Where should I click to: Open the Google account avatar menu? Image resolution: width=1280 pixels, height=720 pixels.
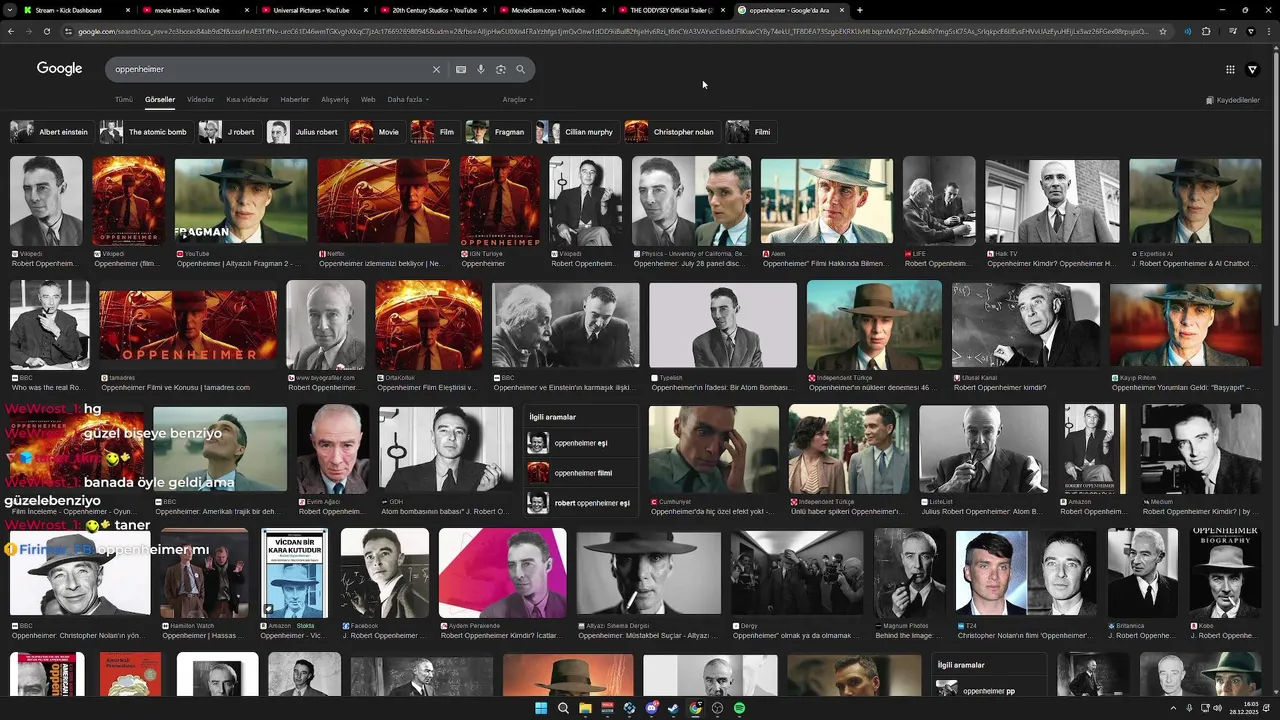click(1253, 69)
